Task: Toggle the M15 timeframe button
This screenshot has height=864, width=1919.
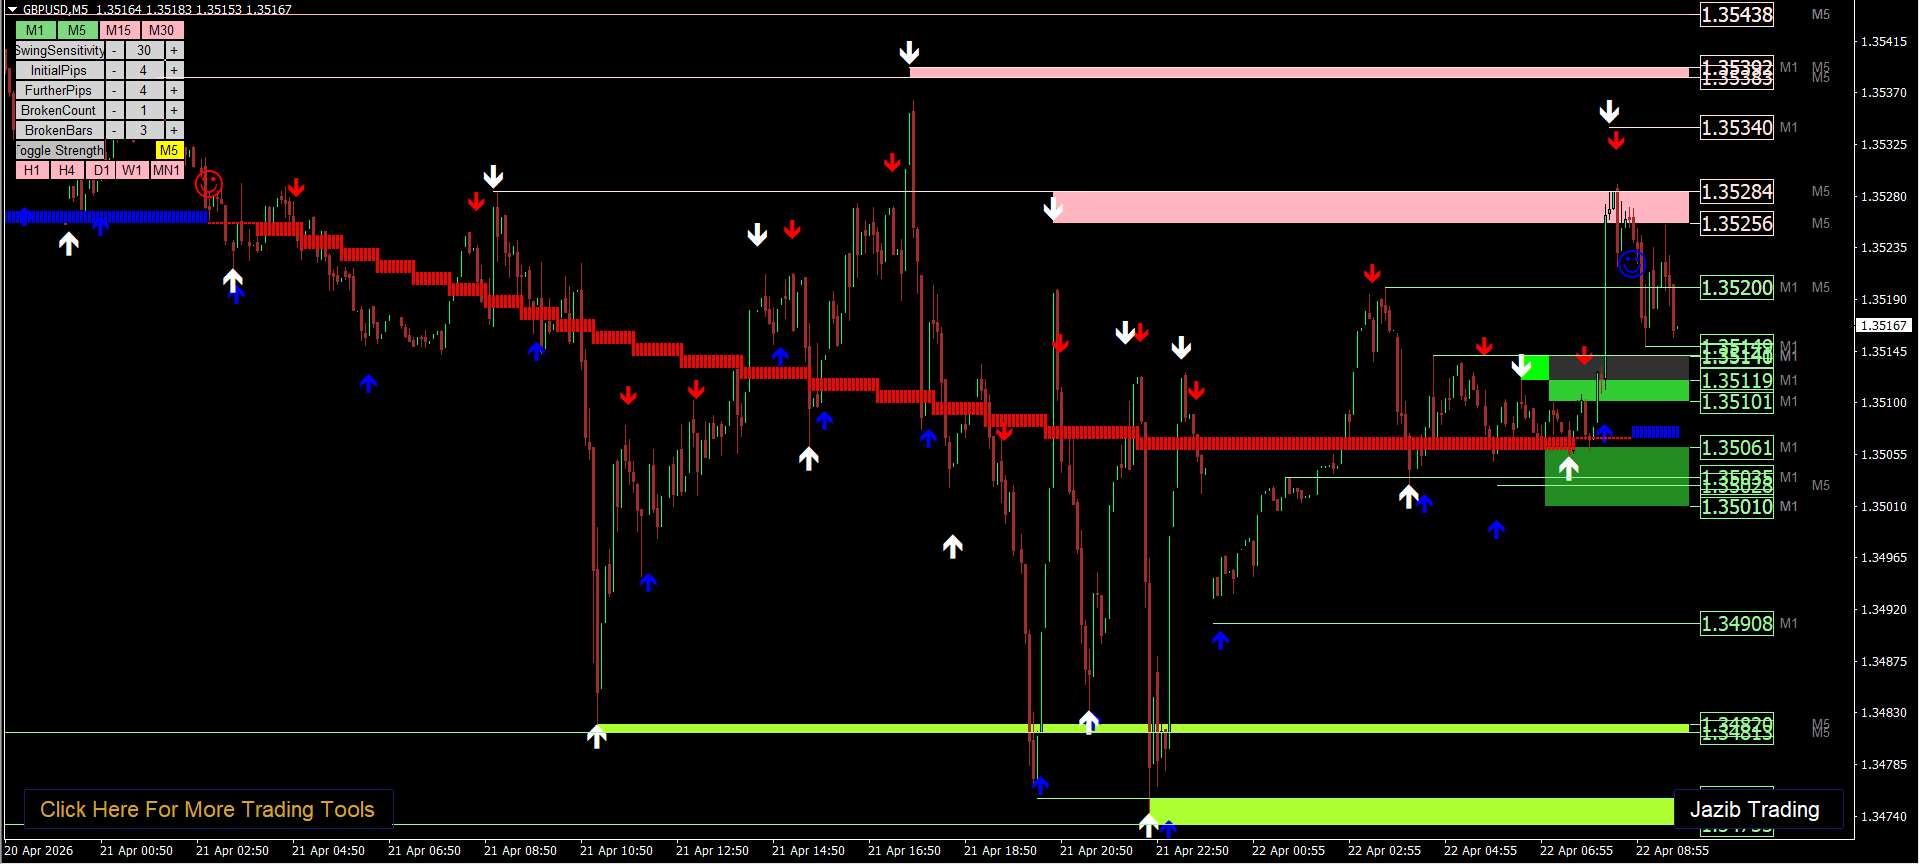Action: coord(119,30)
